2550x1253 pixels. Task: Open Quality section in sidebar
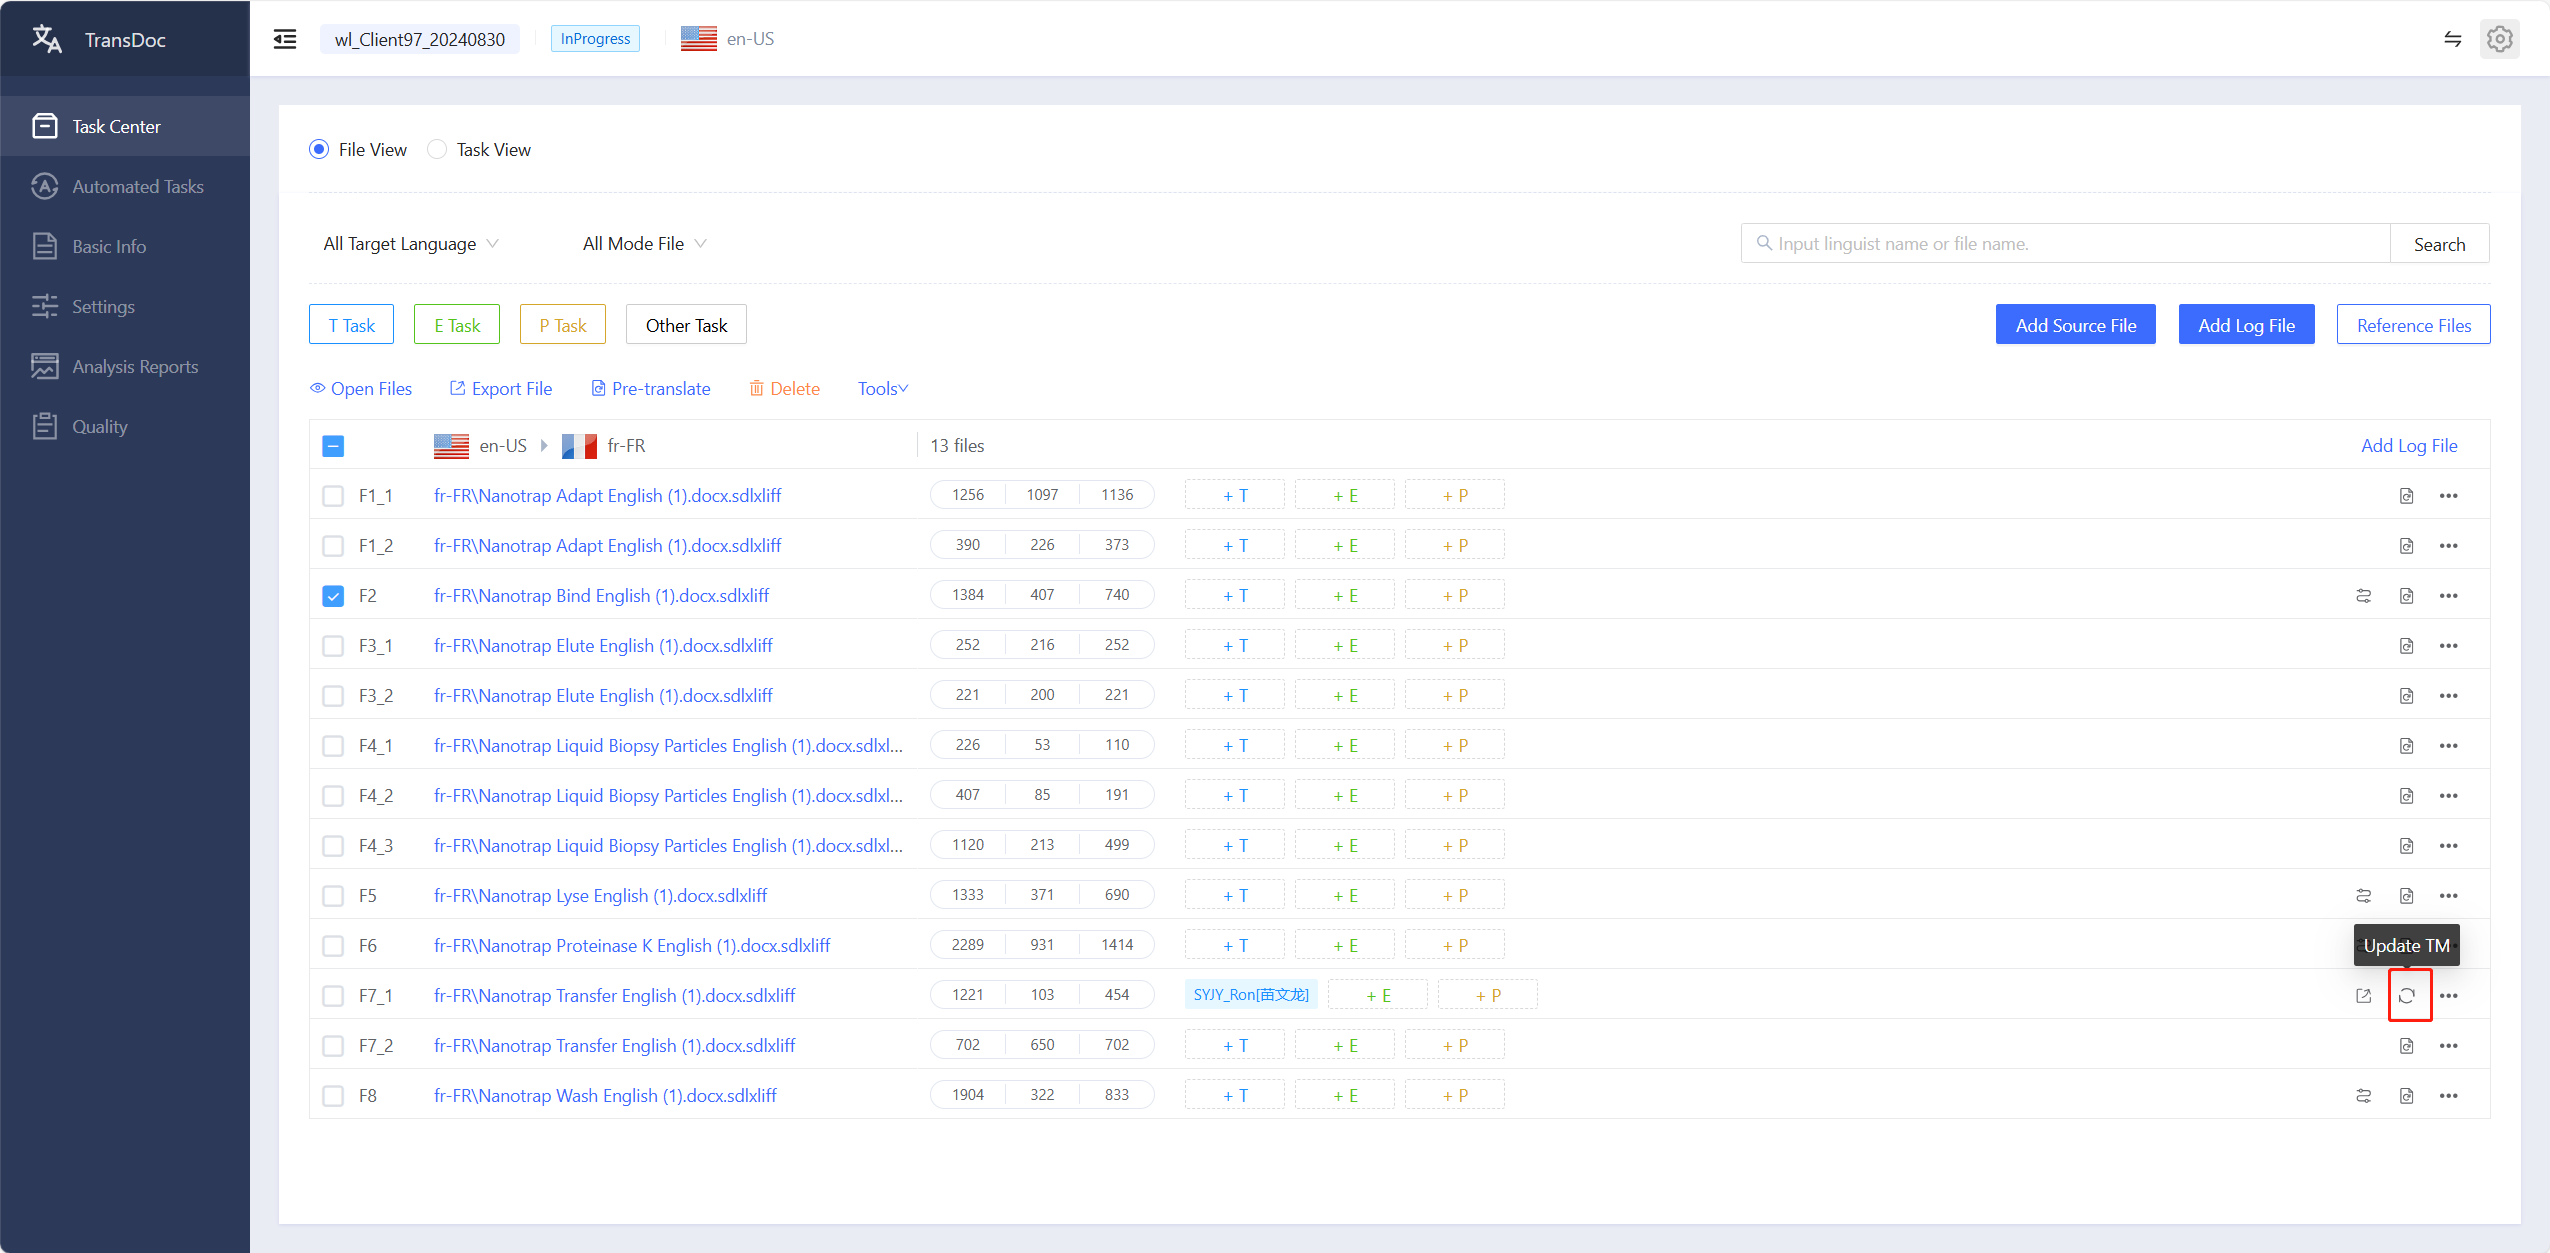(x=125, y=426)
